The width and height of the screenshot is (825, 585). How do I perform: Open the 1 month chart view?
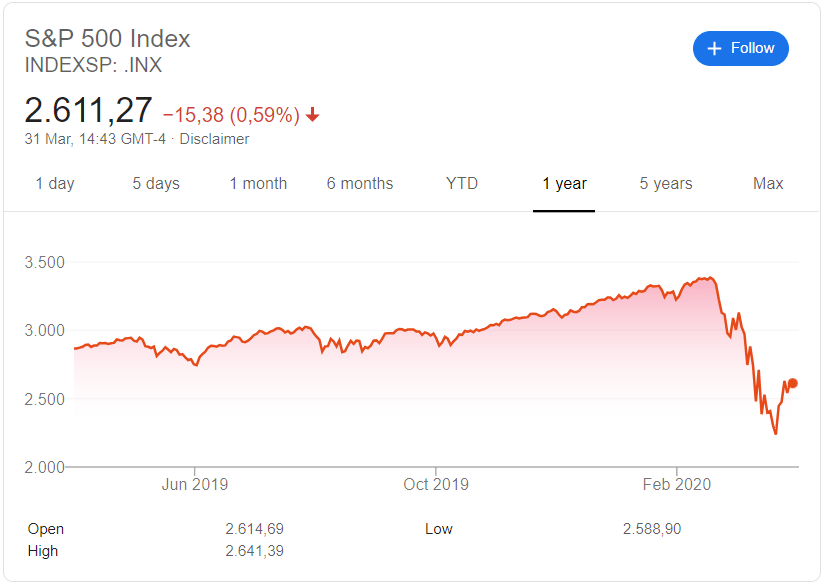coord(258,183)
